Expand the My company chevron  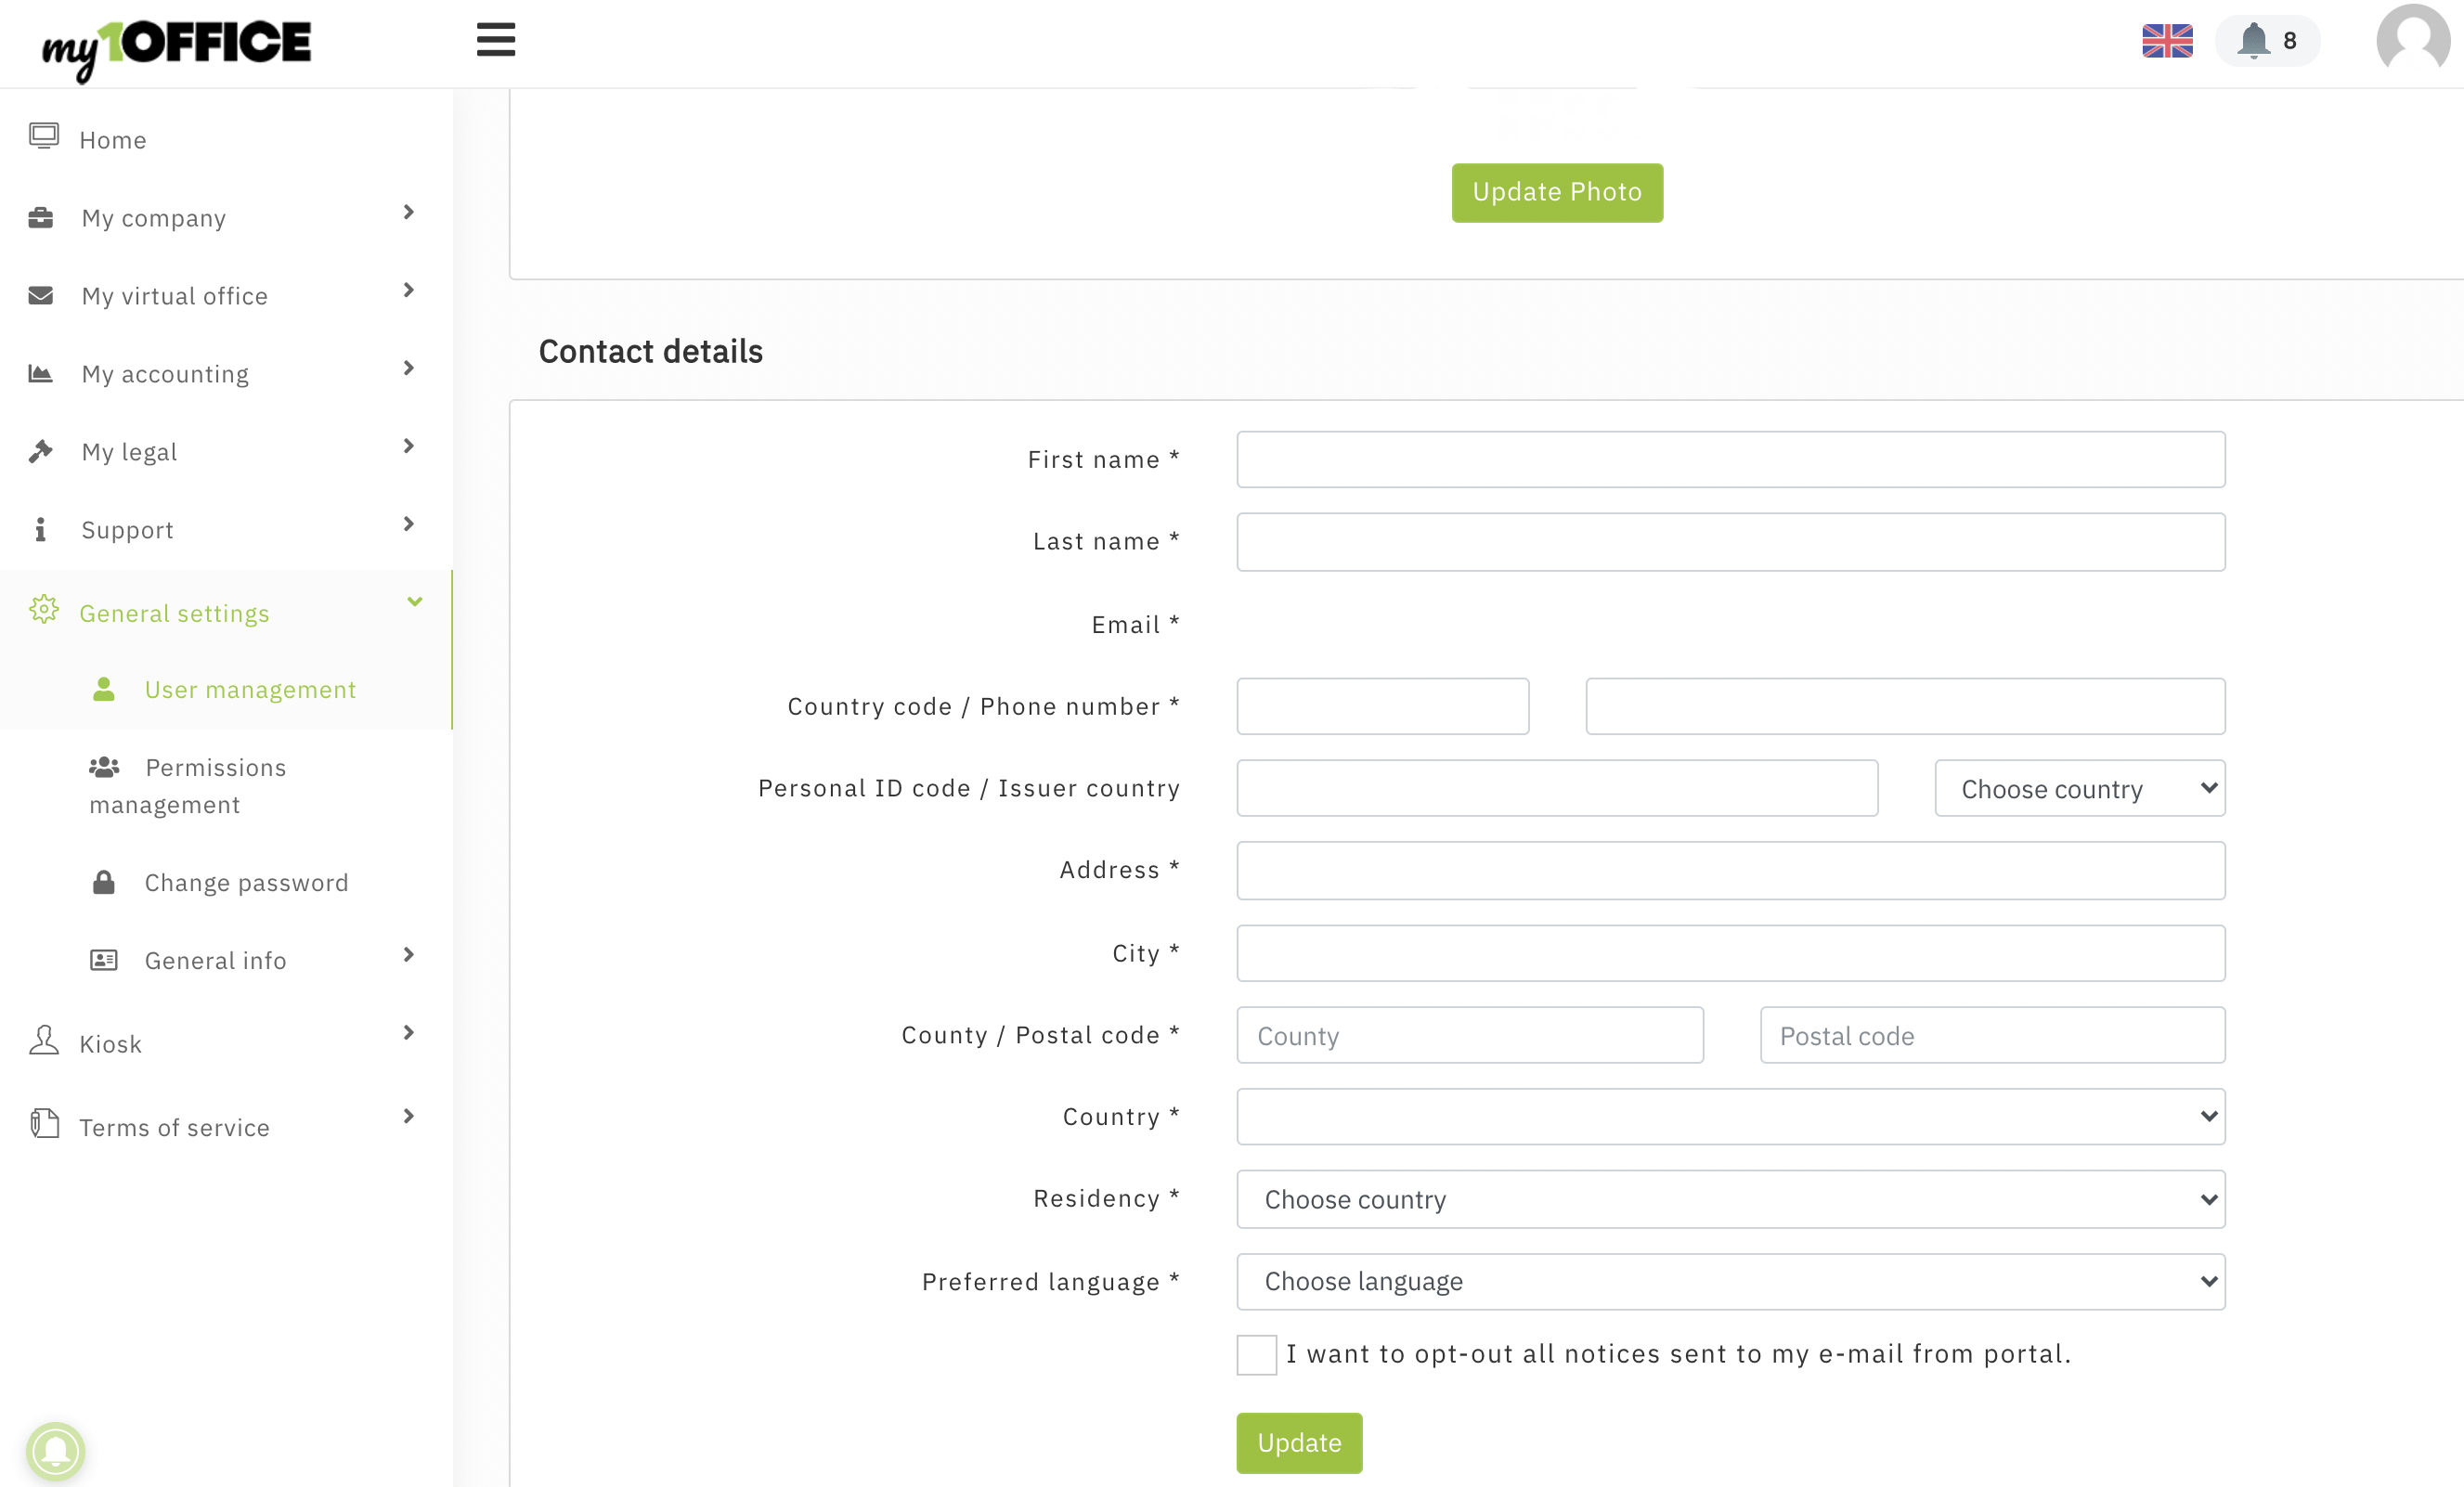click(408, 212)
